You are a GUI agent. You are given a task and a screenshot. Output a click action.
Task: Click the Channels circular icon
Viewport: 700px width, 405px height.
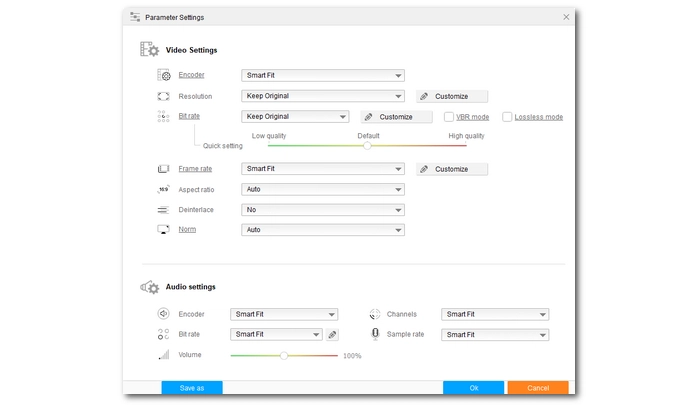pos(375,314)
